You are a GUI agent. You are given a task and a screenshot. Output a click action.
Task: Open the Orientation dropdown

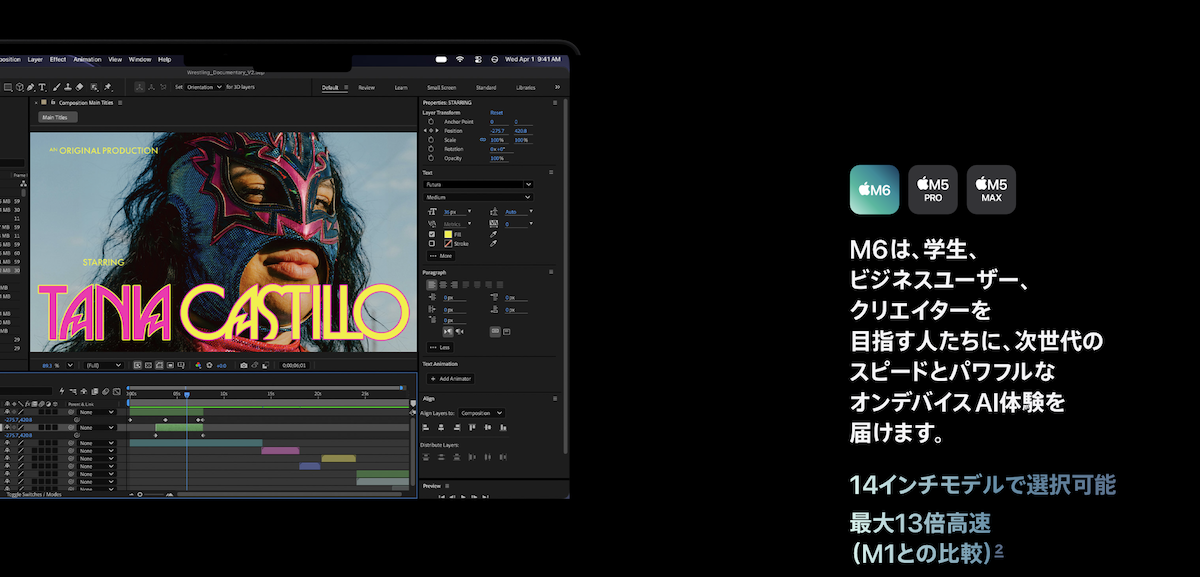204,87
